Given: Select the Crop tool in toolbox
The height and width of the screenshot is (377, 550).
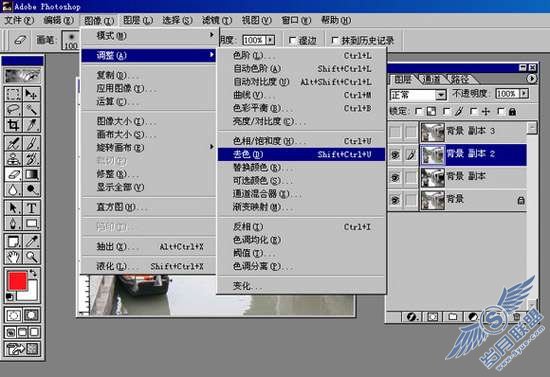Looking at the screenshot, I should coord(13,125).
